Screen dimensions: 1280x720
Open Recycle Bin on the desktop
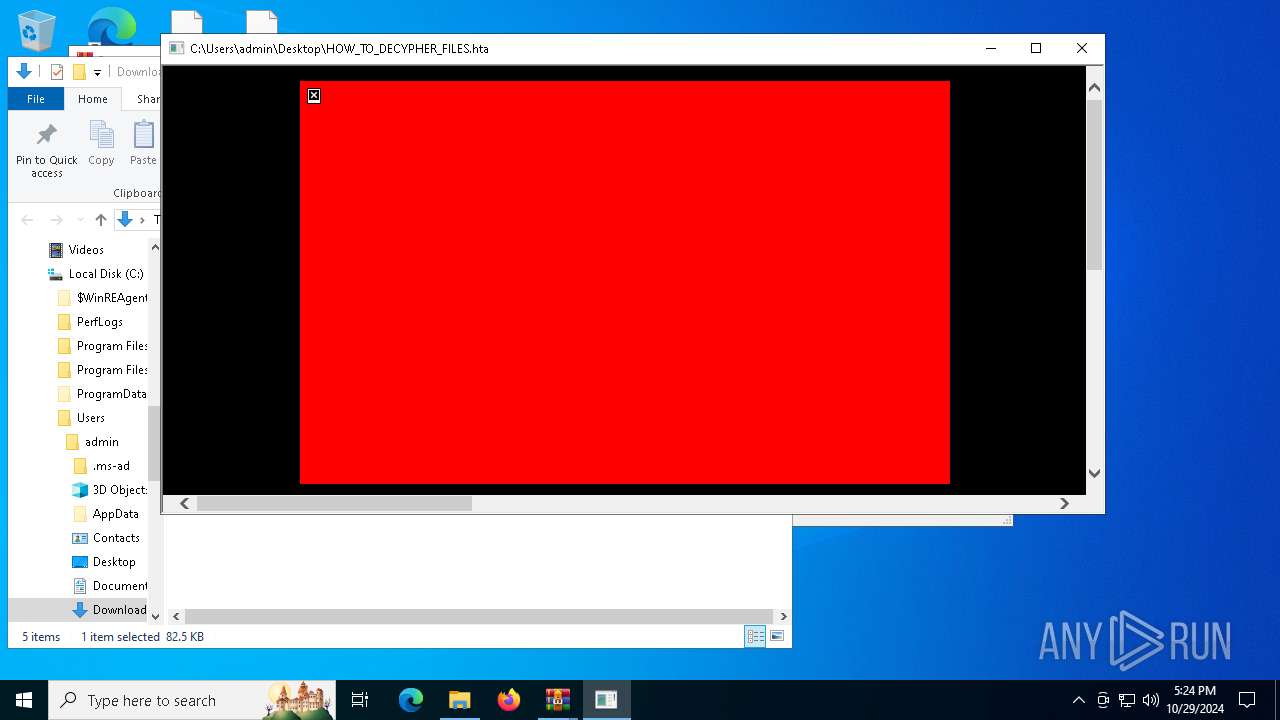(x=37, y=30)
